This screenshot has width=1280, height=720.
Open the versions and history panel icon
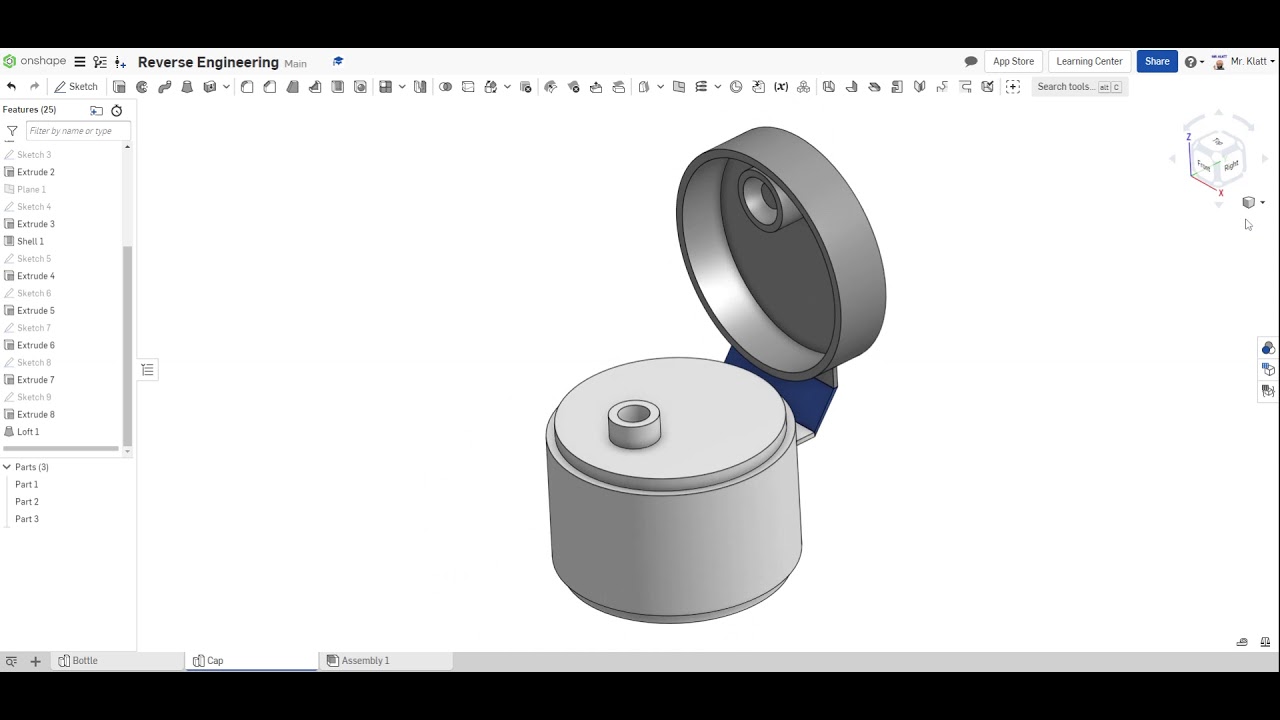(100, 62)
